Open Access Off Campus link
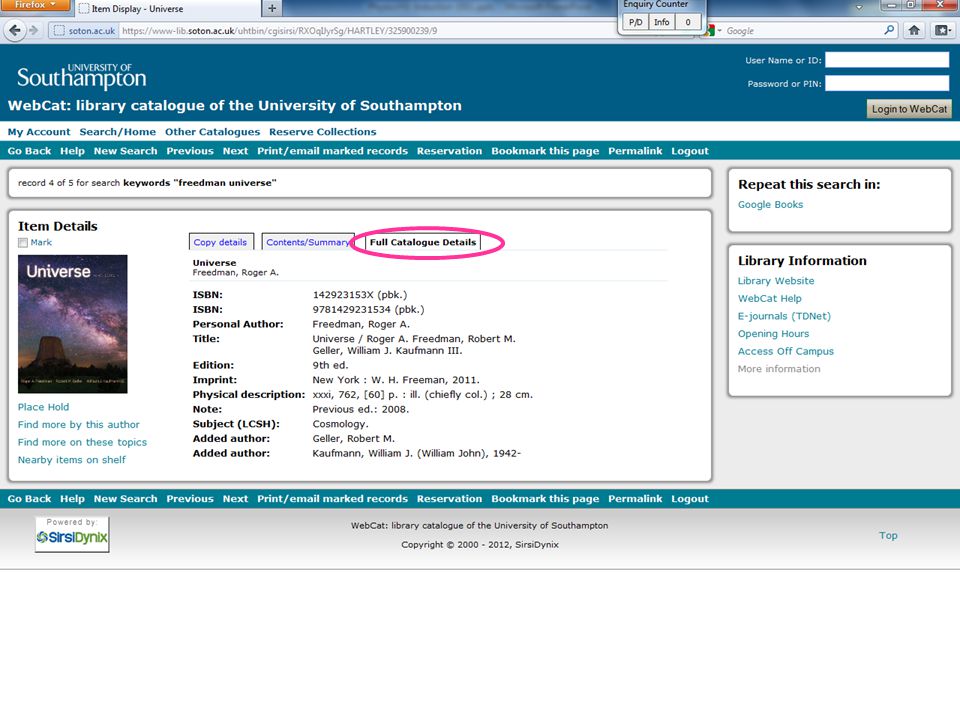Viewport: 960px width, 720px height. click(x=786, y=352)
